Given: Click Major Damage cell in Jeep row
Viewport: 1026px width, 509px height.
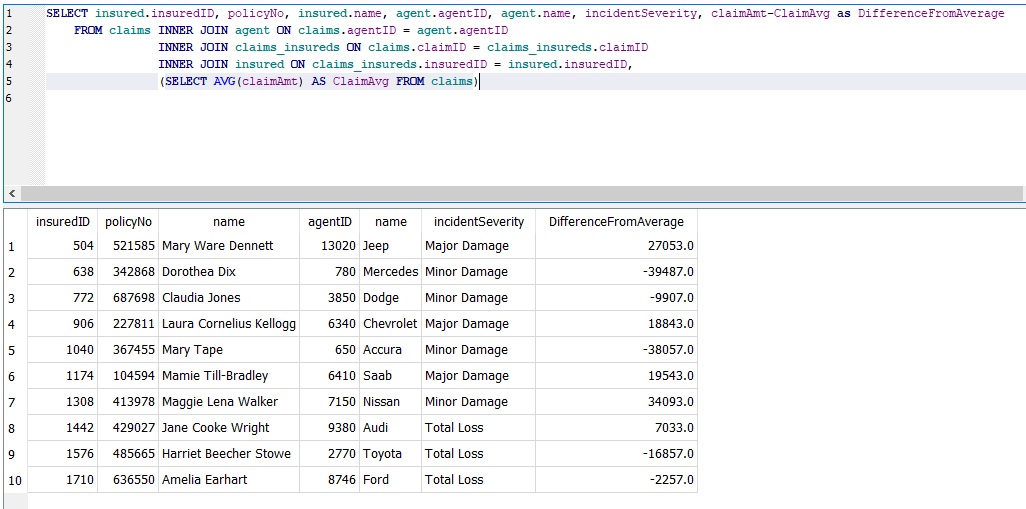Looking at the screenshot, I should tap(479, 246).
